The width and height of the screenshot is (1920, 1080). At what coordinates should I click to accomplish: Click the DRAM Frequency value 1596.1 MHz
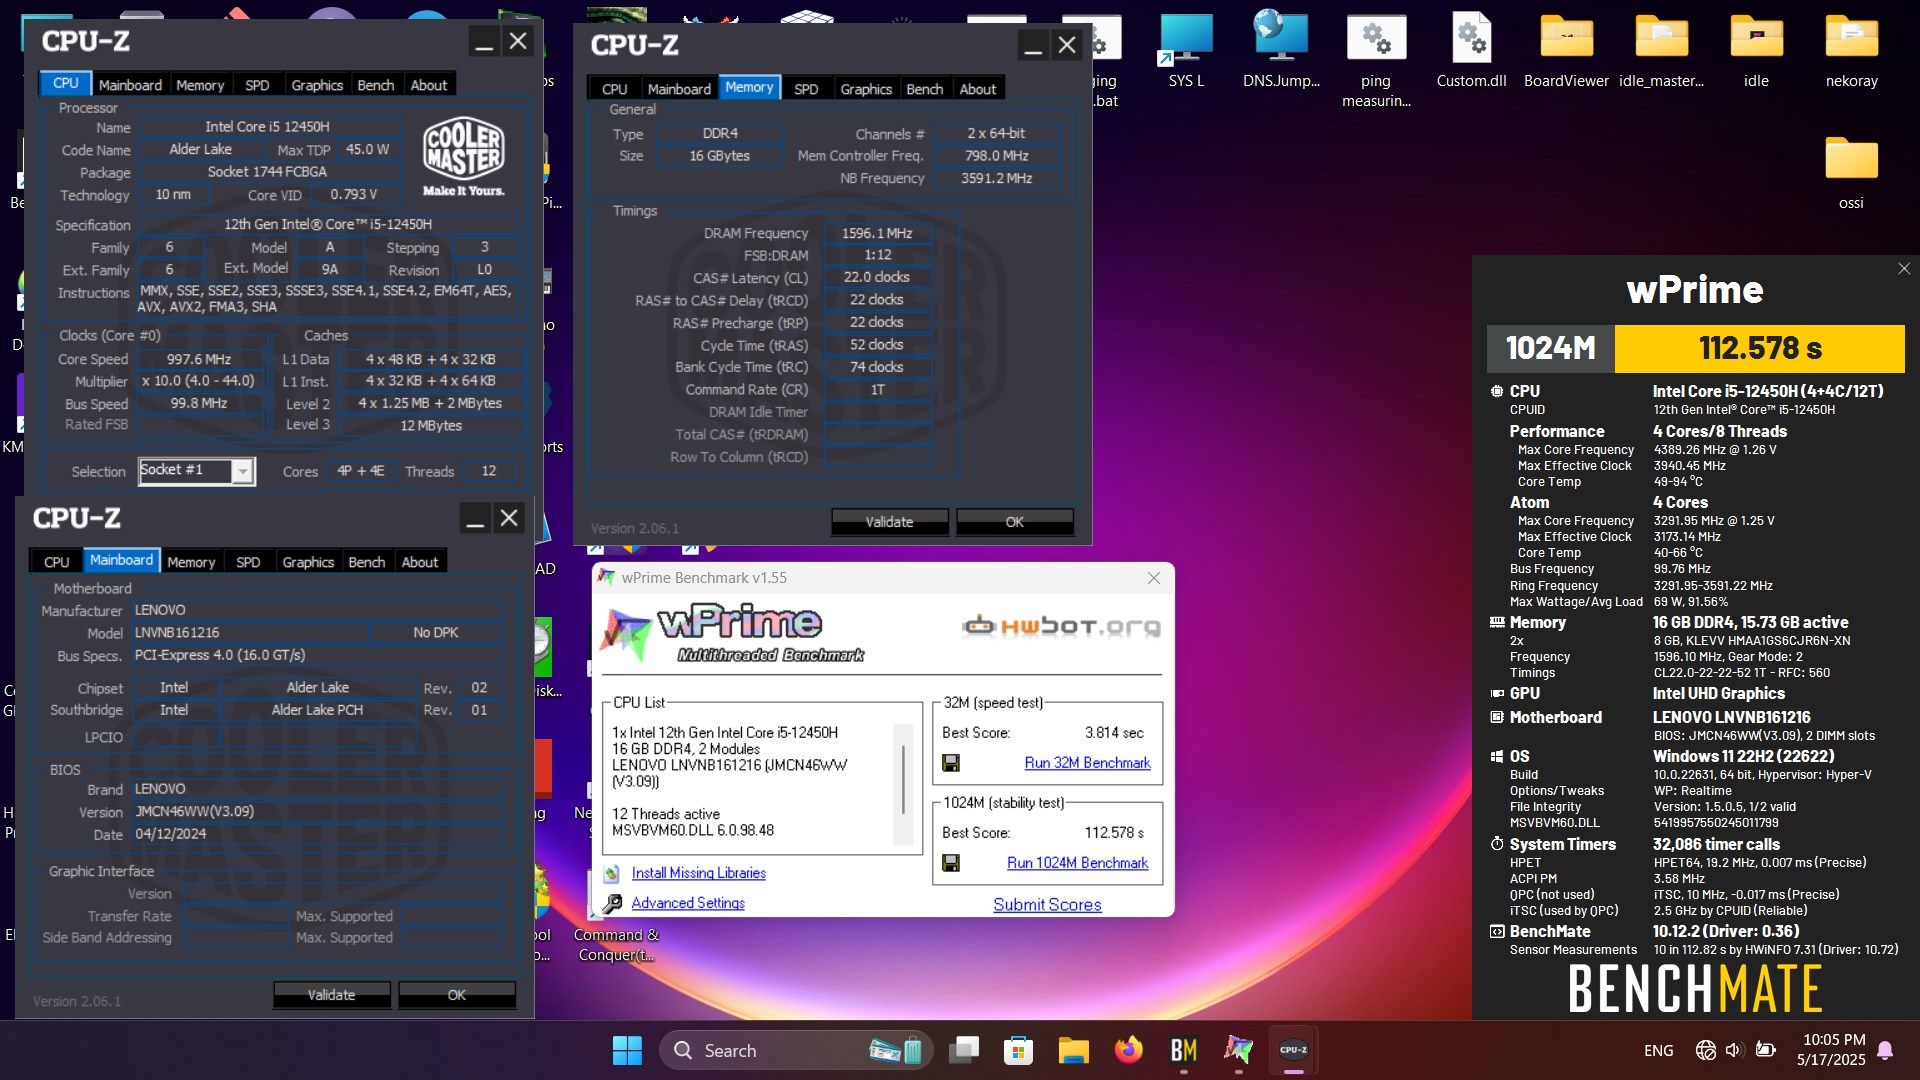coord(876,233)
